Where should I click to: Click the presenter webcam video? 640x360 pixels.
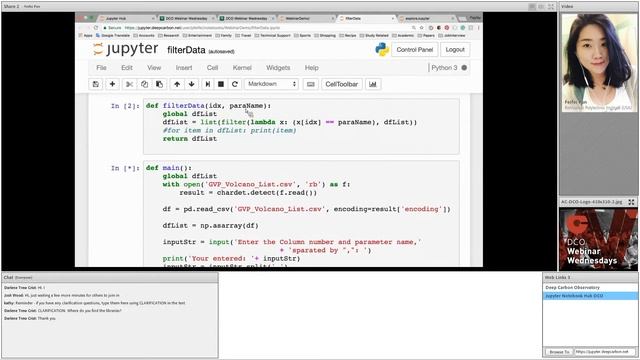[599, 62]
